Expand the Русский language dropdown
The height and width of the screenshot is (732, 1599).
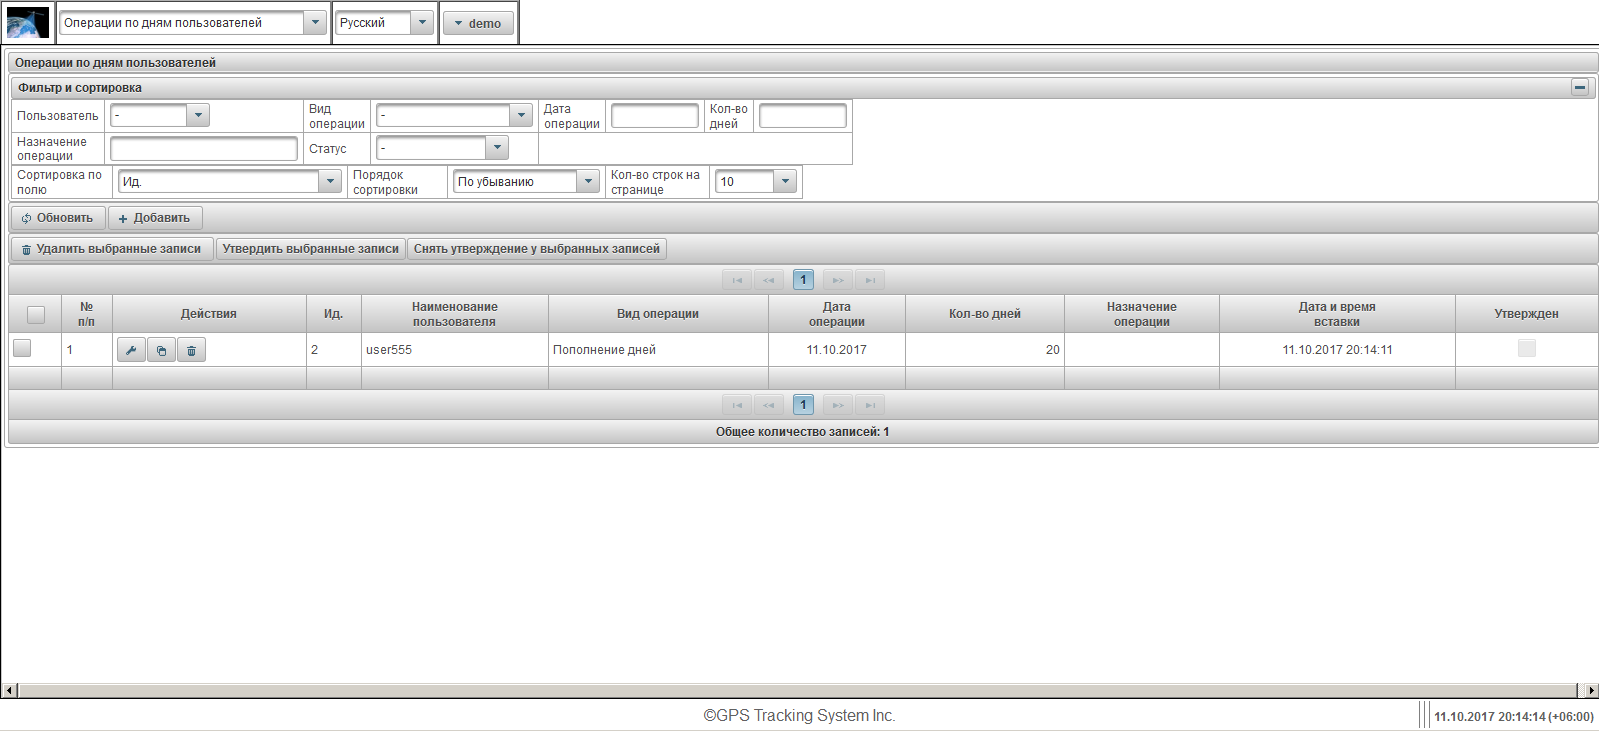[422, 23]
